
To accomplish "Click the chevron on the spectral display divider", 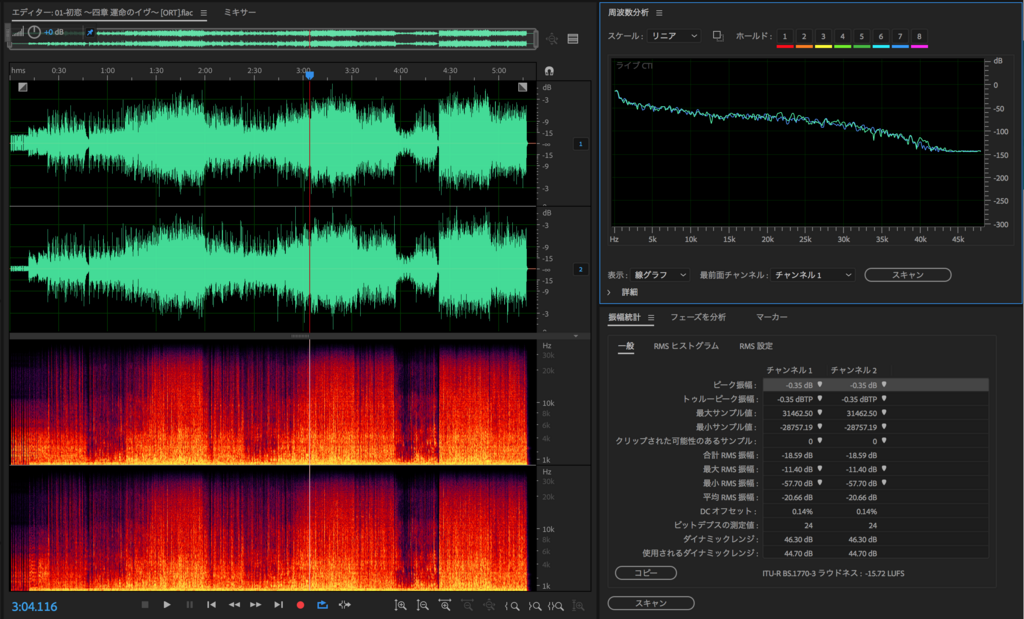I will (x=575, y=336).
